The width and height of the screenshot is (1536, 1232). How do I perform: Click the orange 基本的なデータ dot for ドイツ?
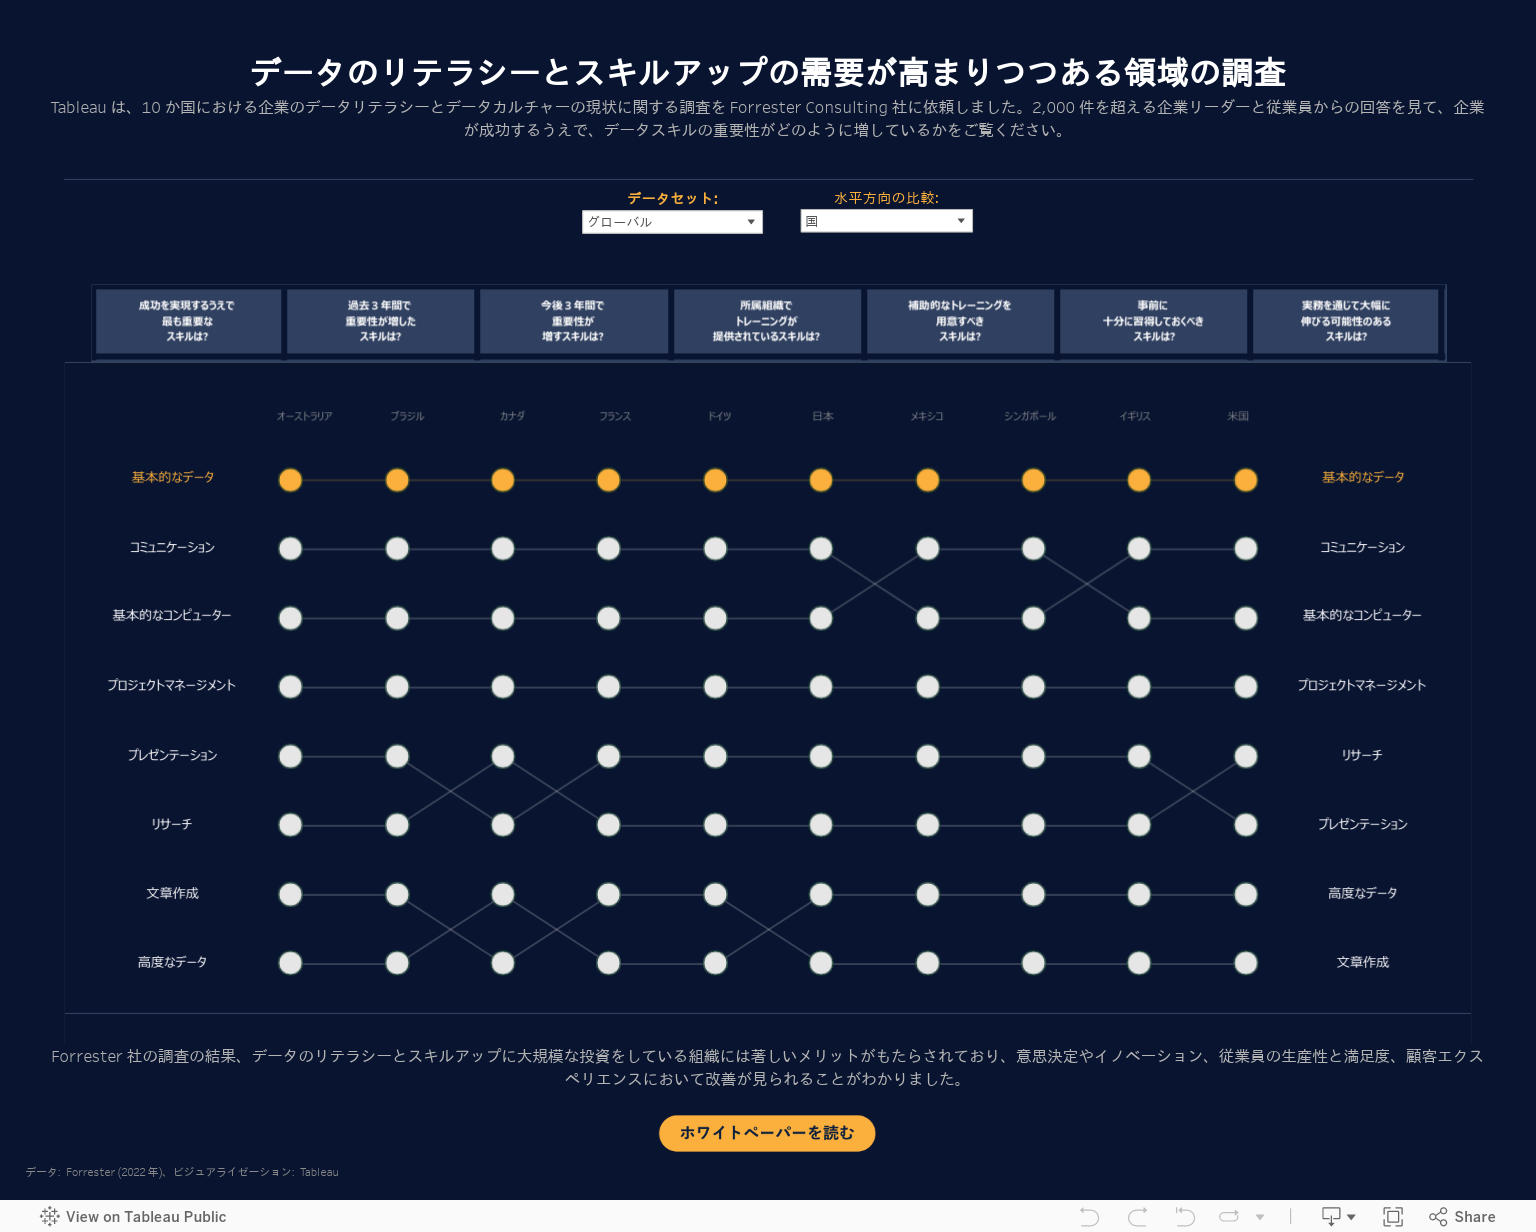[715, 480]
